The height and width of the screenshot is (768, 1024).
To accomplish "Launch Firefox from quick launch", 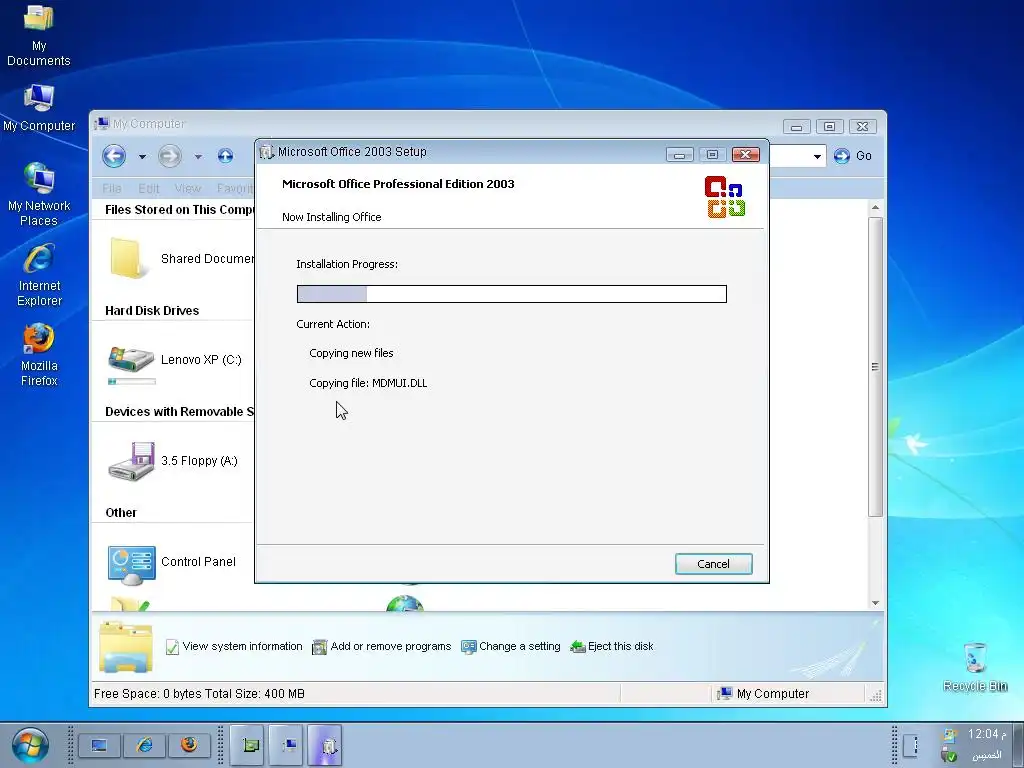I will point(189,745).
